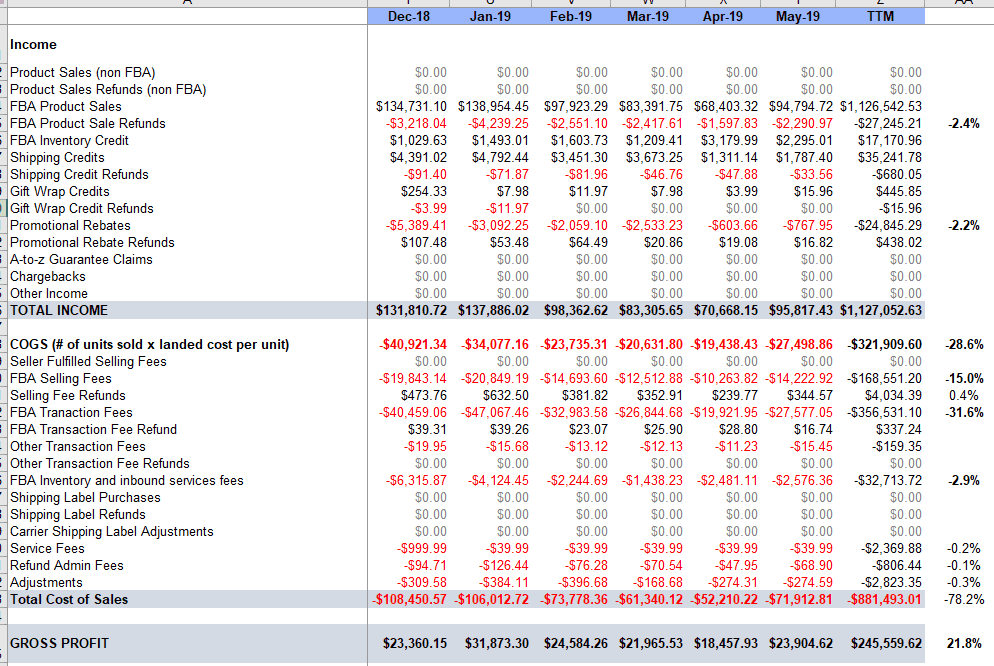Click the -28.6% COGS percentage cell
The height and width of the screenshot is (666, 994).
[x=963, y=345]
